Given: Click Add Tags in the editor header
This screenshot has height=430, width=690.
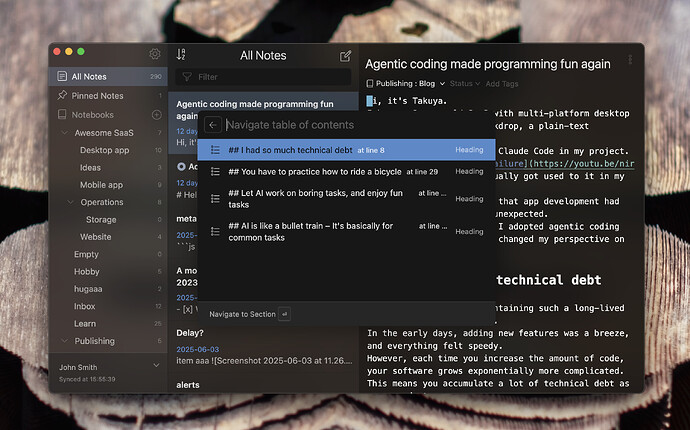Looking at the screenshot, I should pyautogui.click(x=502, y=84).
